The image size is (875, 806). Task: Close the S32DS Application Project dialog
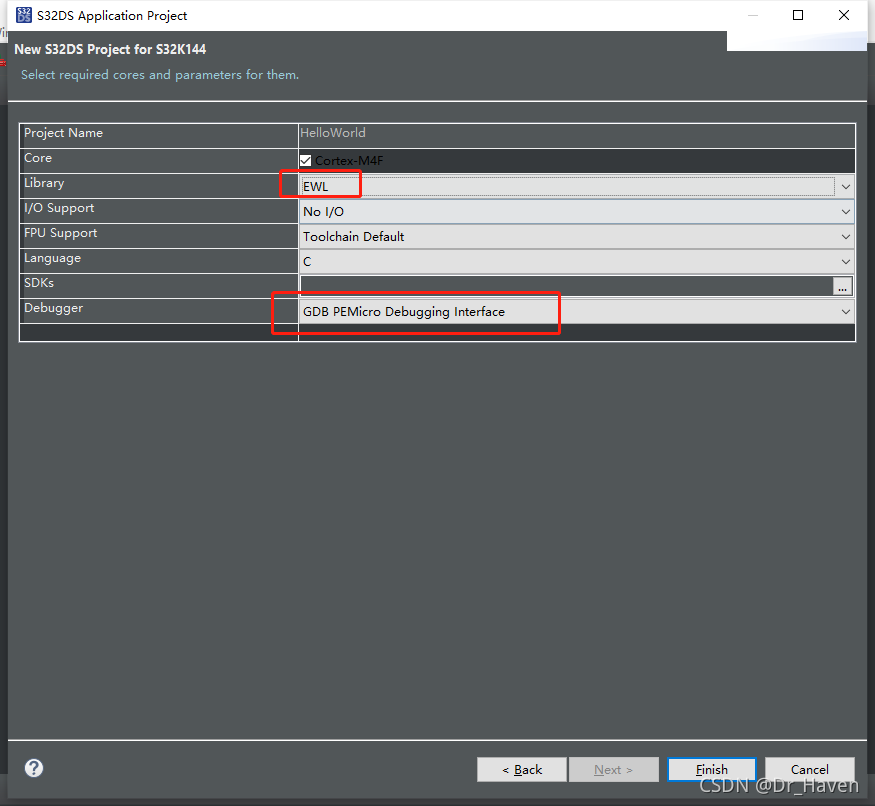(844, 15)
